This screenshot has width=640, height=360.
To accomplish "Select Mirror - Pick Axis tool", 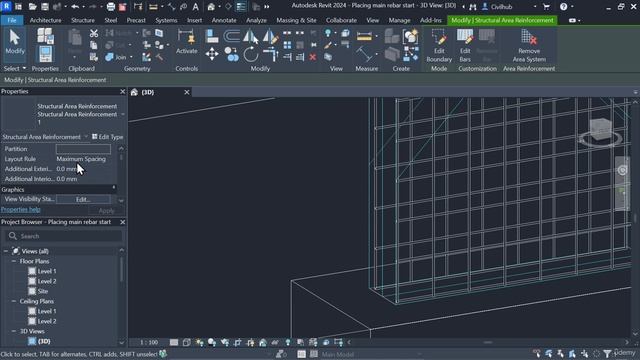I will point(251,36).
